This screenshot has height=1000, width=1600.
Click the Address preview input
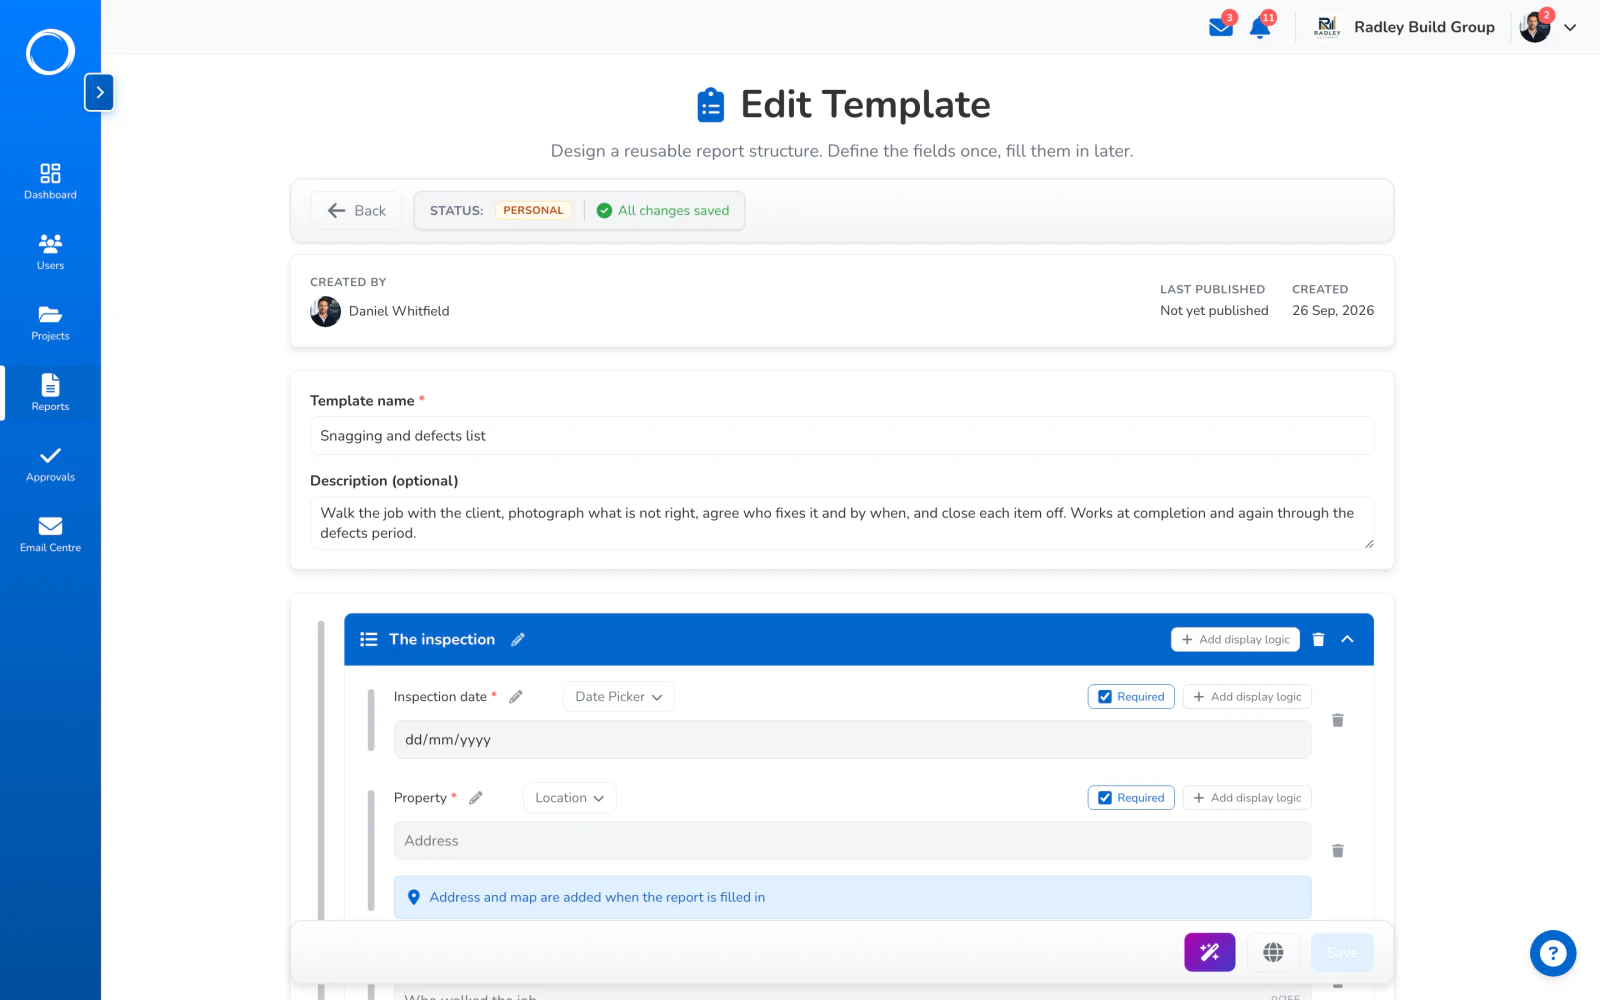click(852, 841)
